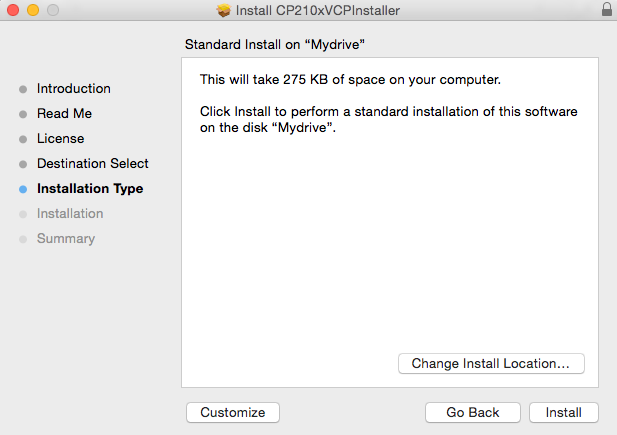Click the gray bullet beside License
Image resolution: width=617 pixels, height=435 pixels.
click(23, 139)
